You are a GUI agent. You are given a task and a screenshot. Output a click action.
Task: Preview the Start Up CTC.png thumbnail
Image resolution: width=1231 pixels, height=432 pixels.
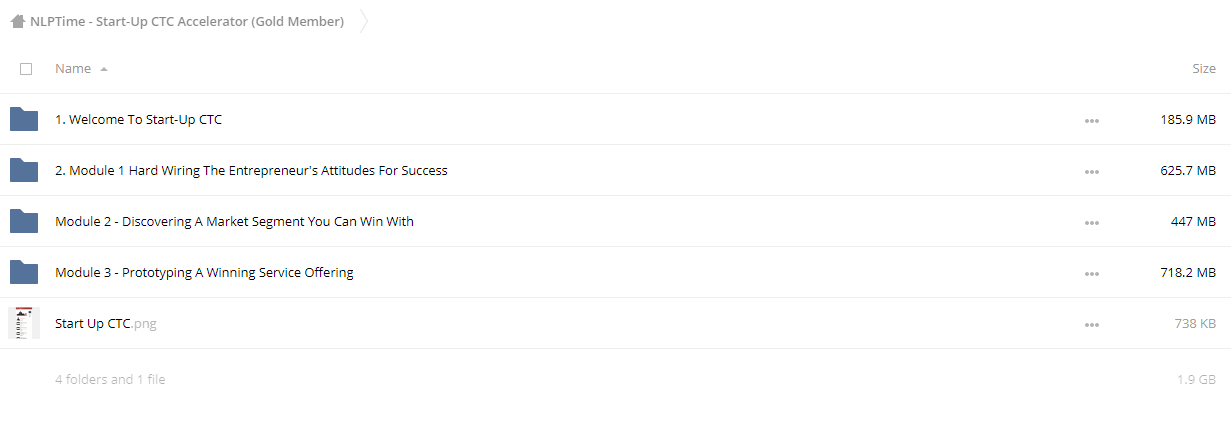pos(24,323)
